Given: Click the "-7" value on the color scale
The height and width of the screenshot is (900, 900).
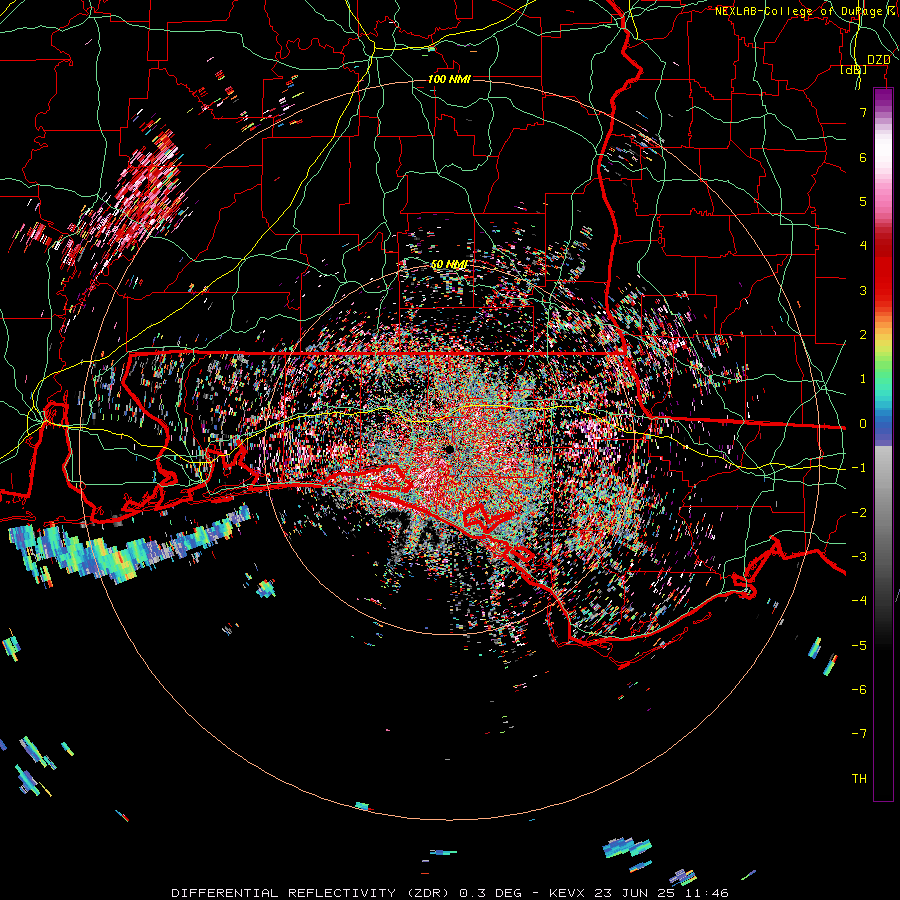Looking at the screenshot, I should pos(859,734).
